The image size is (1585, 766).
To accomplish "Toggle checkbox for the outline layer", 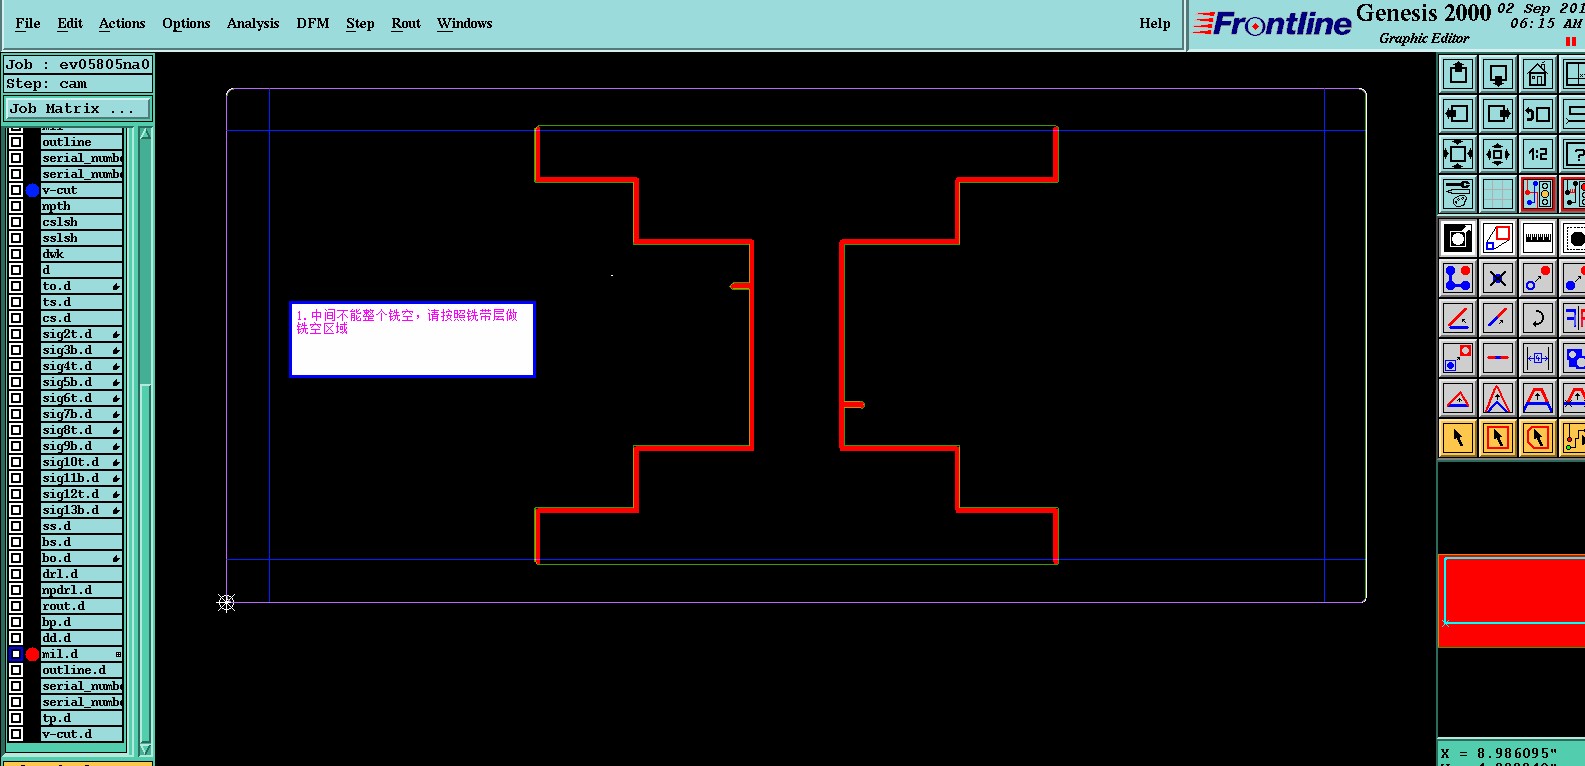I will (x=16, y=142).
